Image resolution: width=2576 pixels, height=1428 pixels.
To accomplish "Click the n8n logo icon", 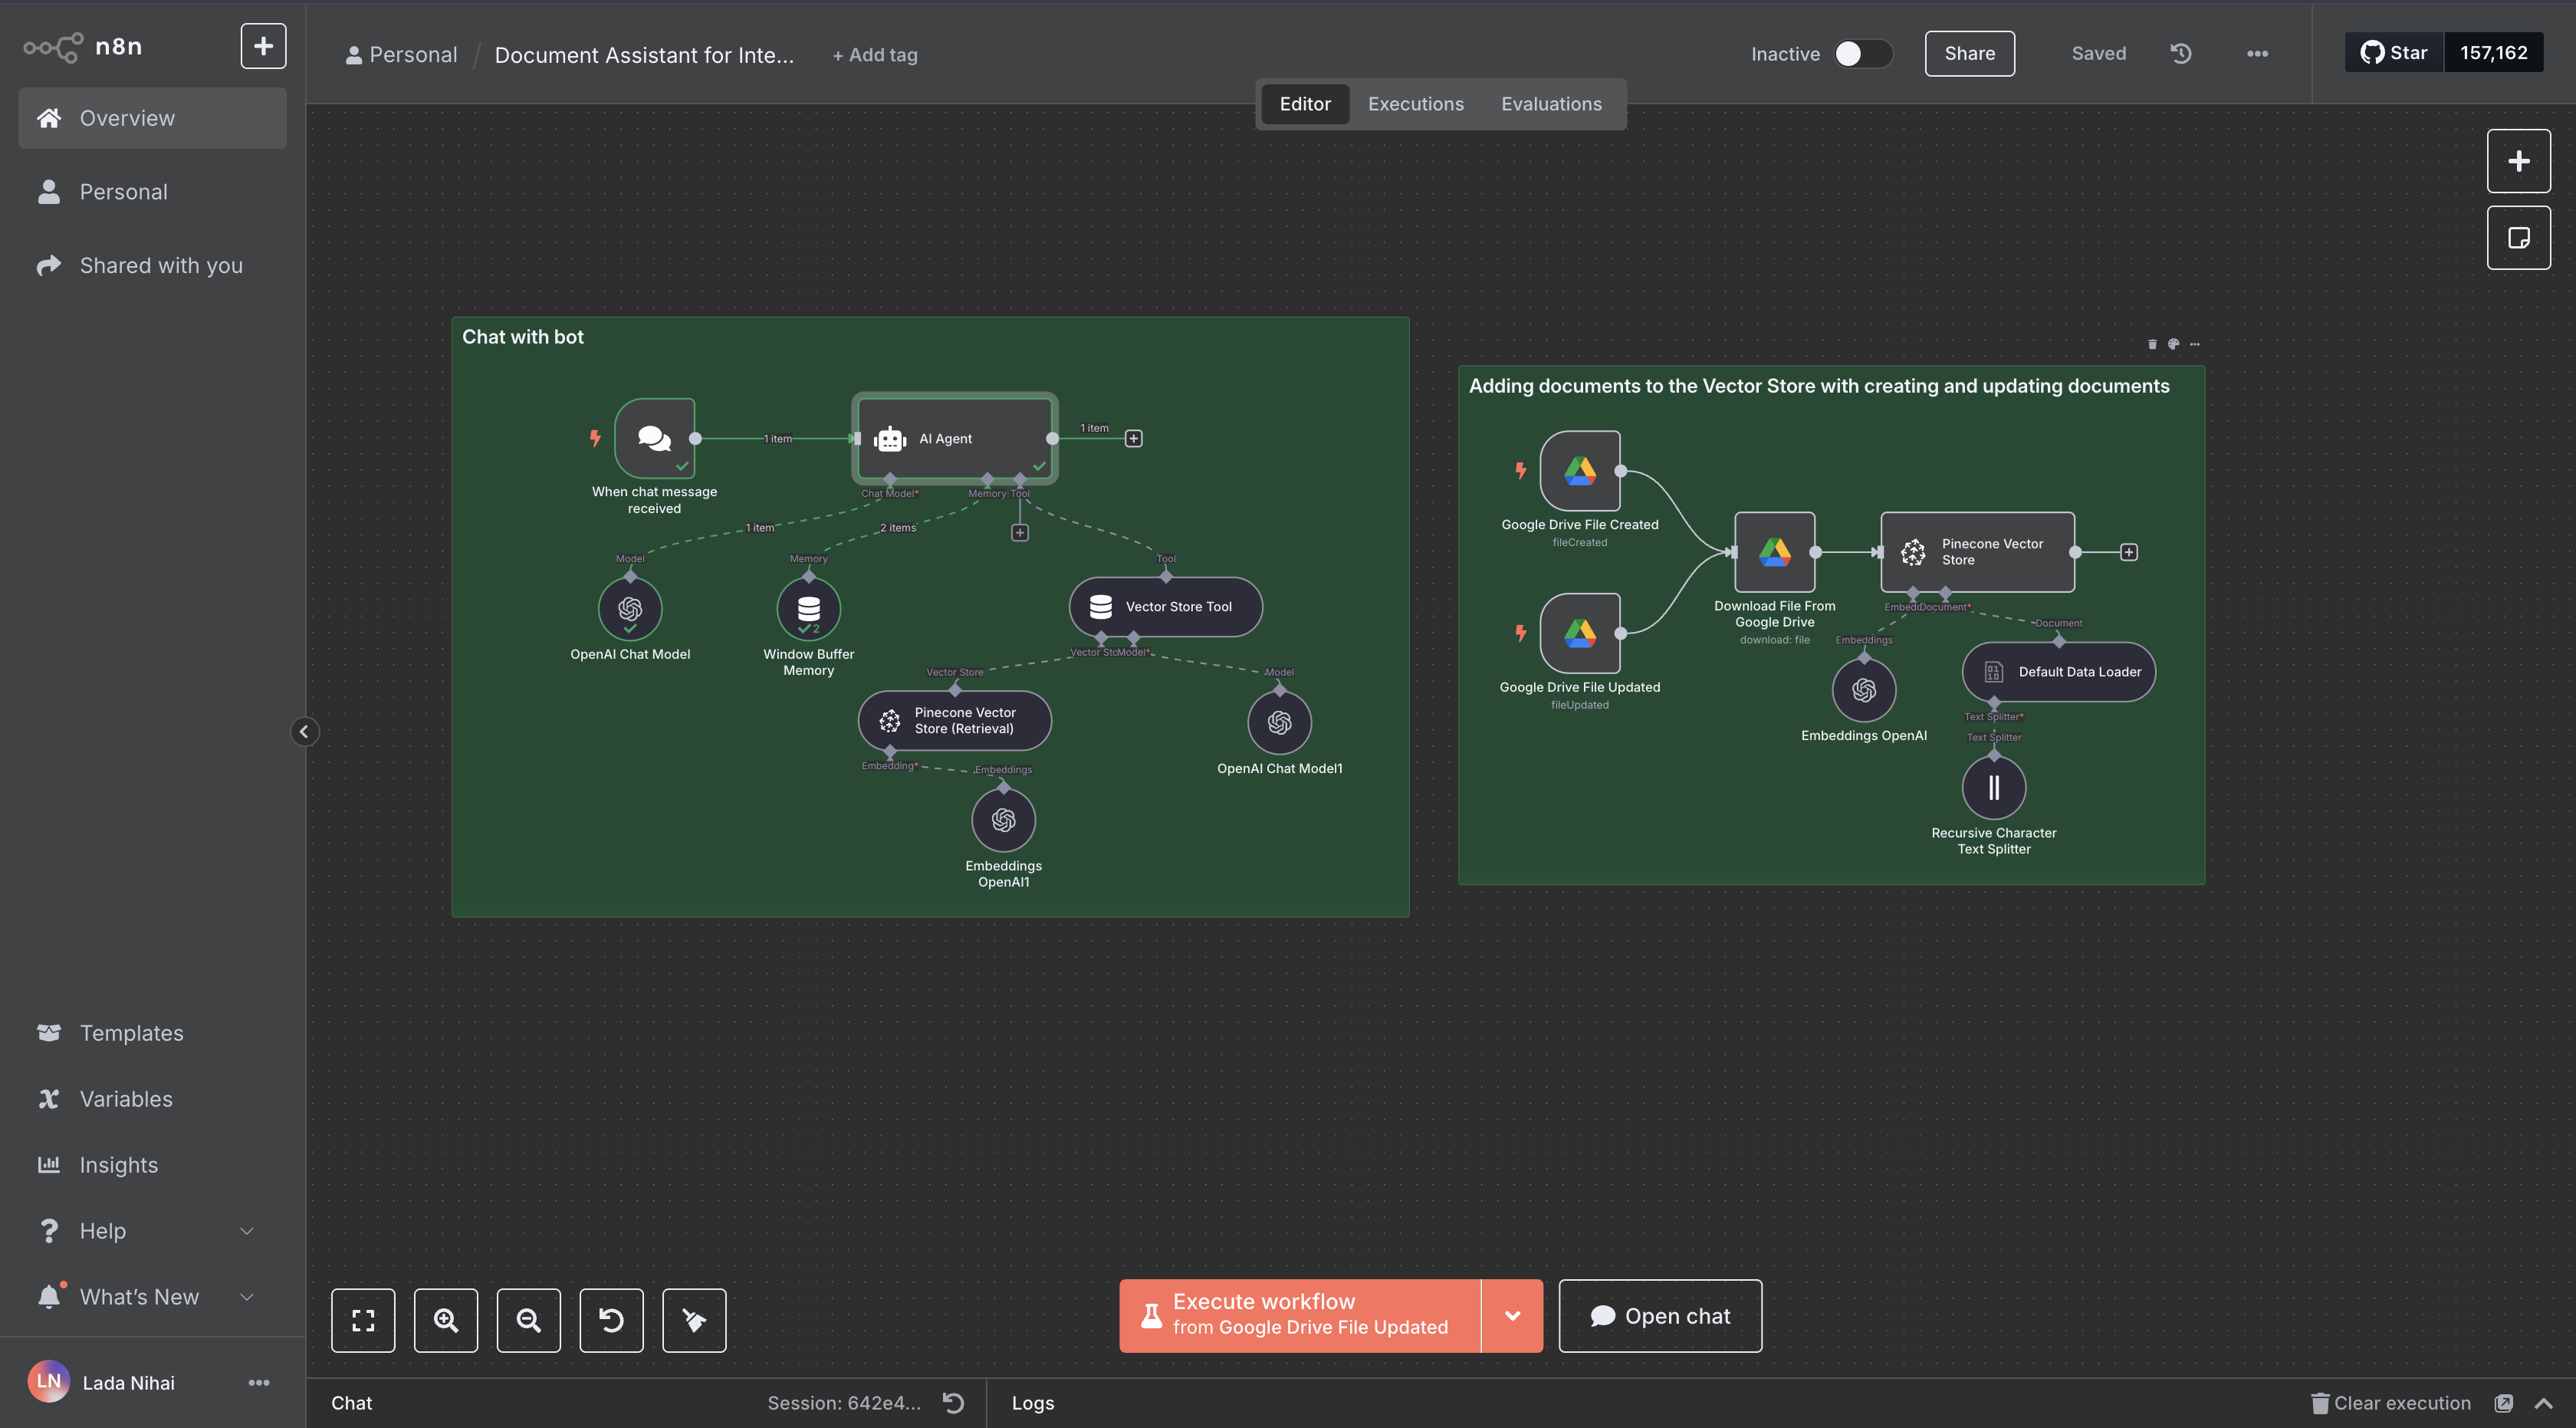I will [x=53, y=47].
